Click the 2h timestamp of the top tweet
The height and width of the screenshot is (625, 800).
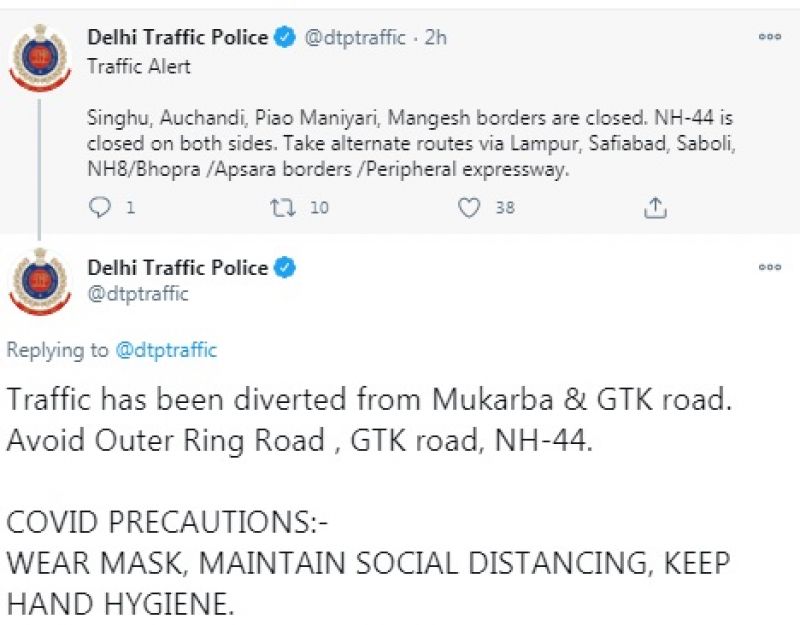436,38
